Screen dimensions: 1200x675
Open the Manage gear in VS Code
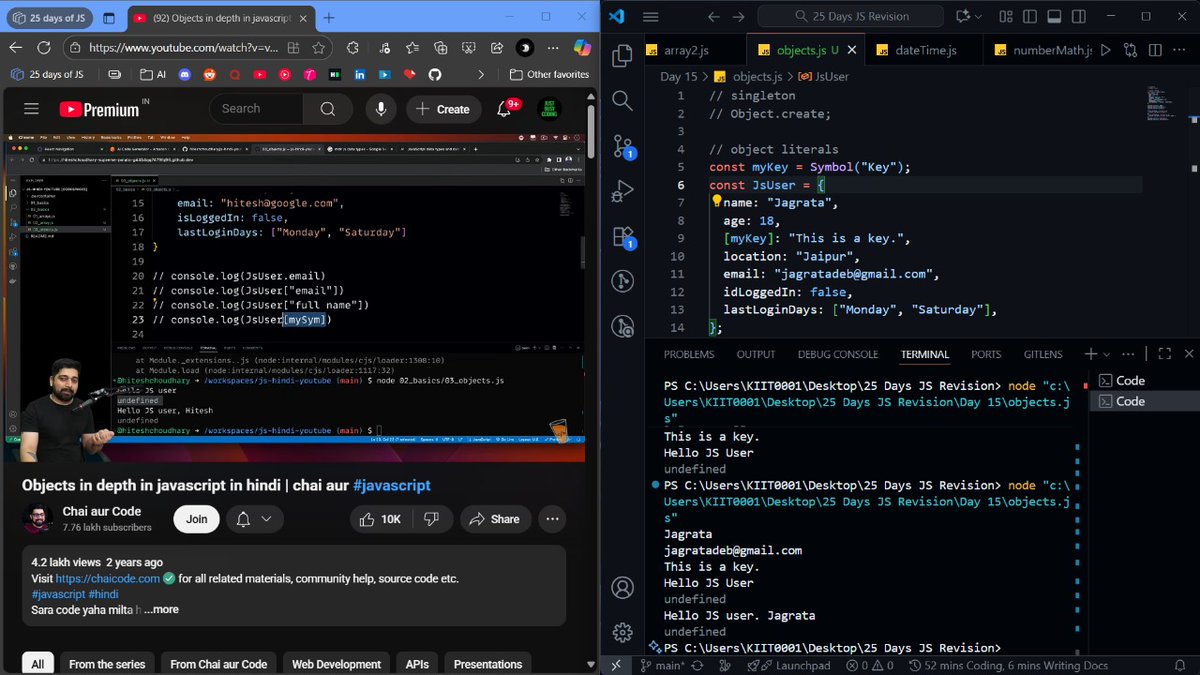pos(622,632)
